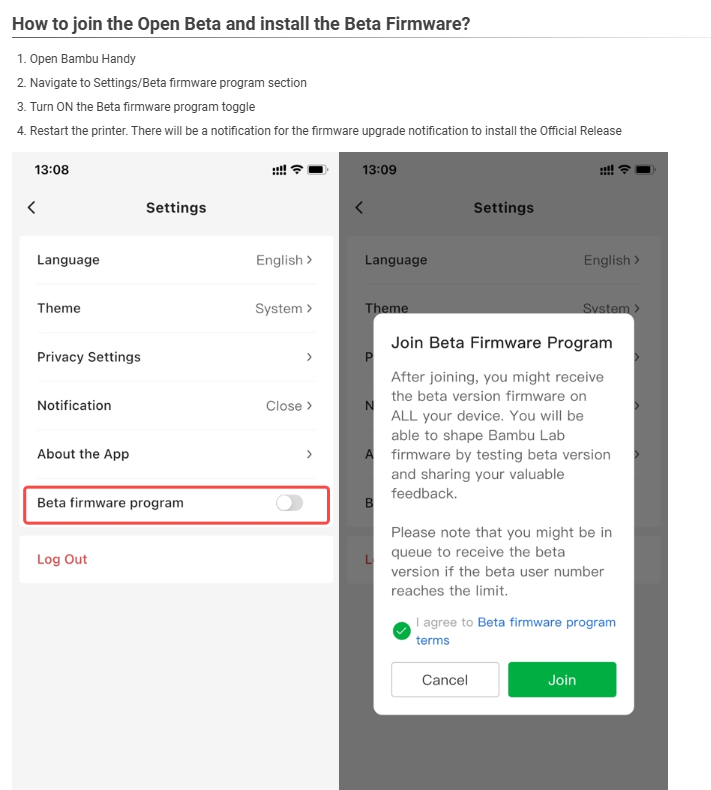Tap Wi-Fi icon in left phone status bar
Image resolution: width=711 pixels, height=790 pixels.
click(297, 169)
